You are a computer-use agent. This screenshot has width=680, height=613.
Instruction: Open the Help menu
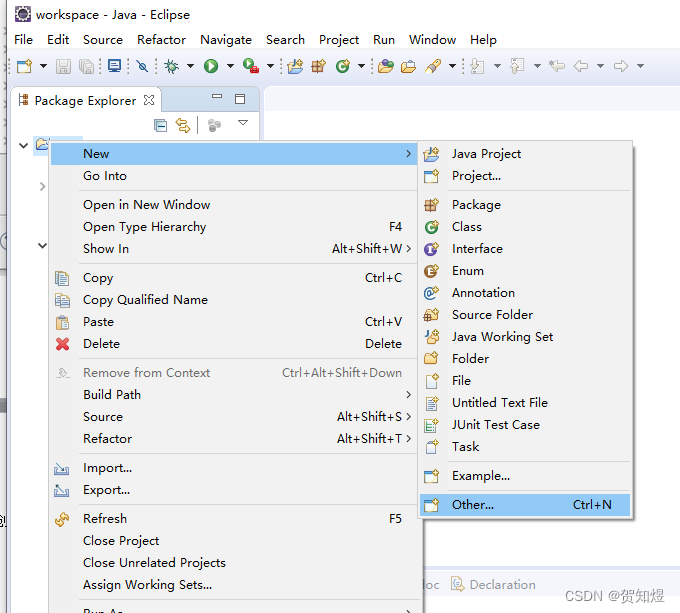point(483,40)
